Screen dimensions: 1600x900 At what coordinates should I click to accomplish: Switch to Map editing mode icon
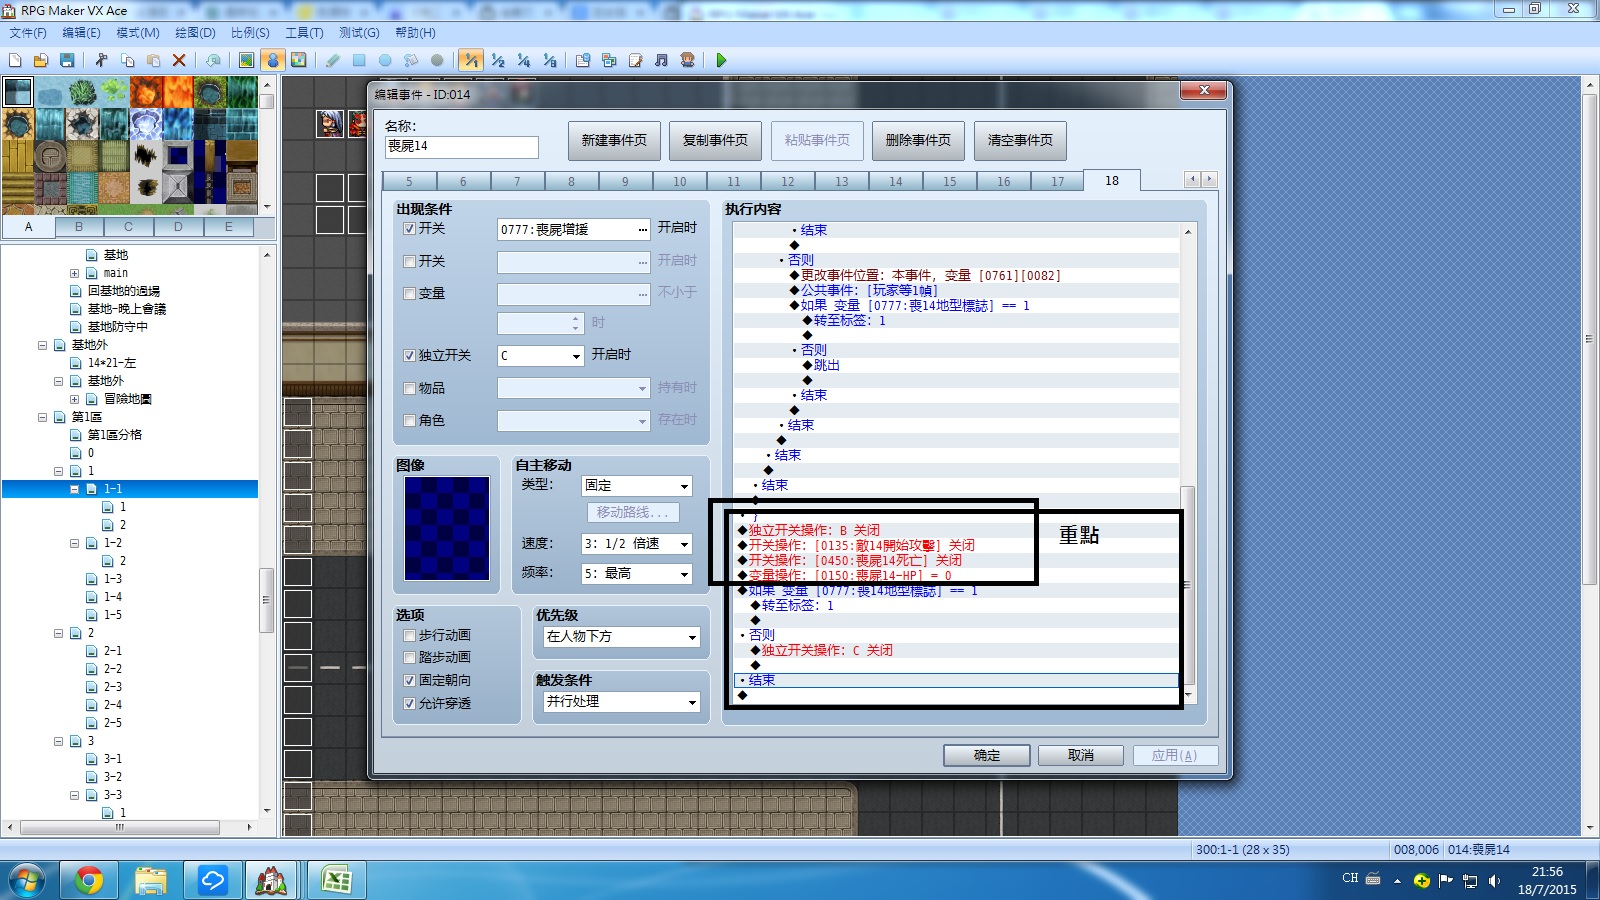point(246,60)
